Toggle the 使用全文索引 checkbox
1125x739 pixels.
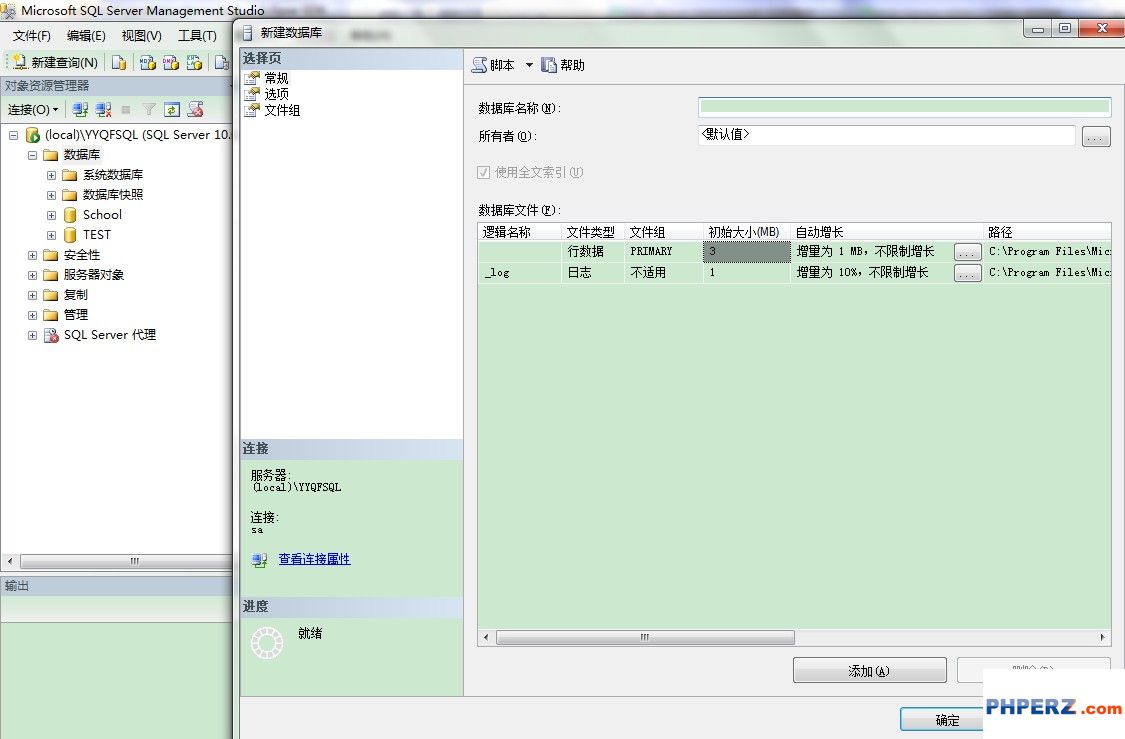coord(484,172)
